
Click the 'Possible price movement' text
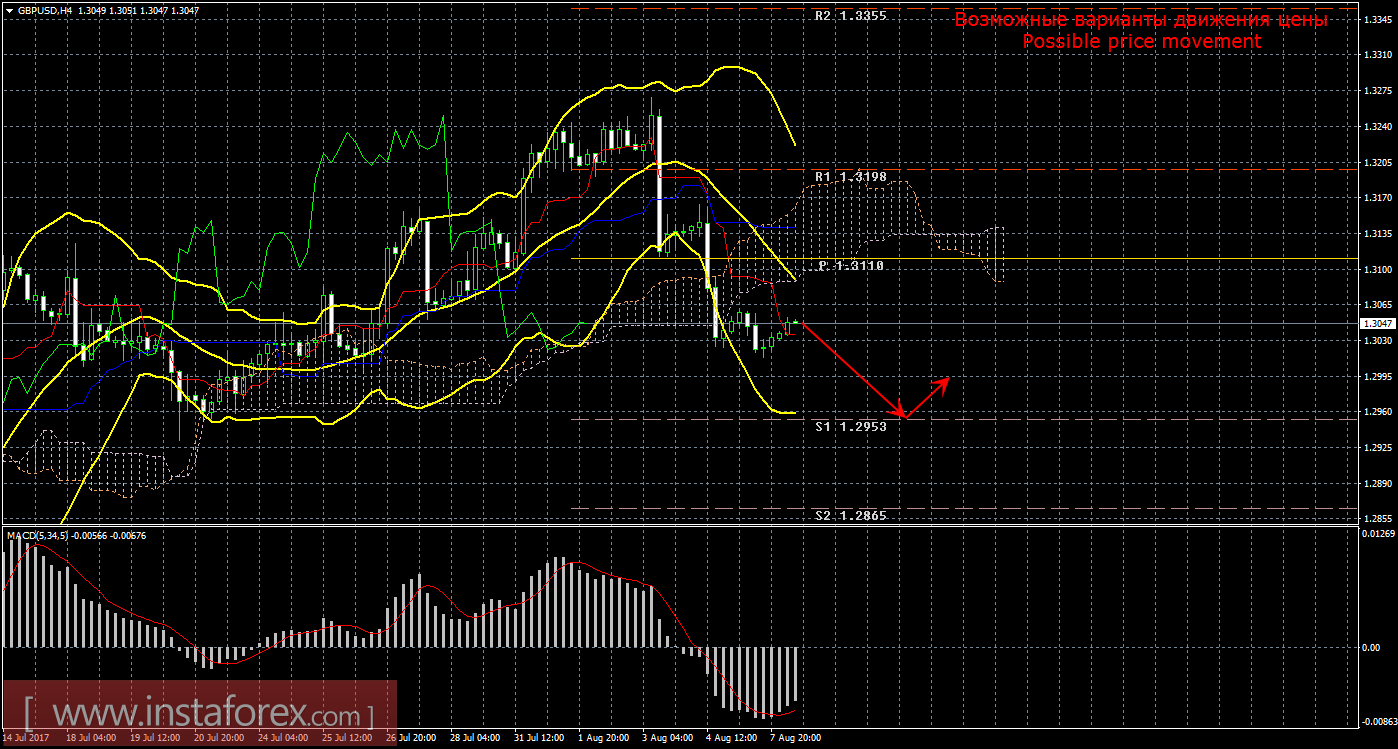coord(1141,41)
